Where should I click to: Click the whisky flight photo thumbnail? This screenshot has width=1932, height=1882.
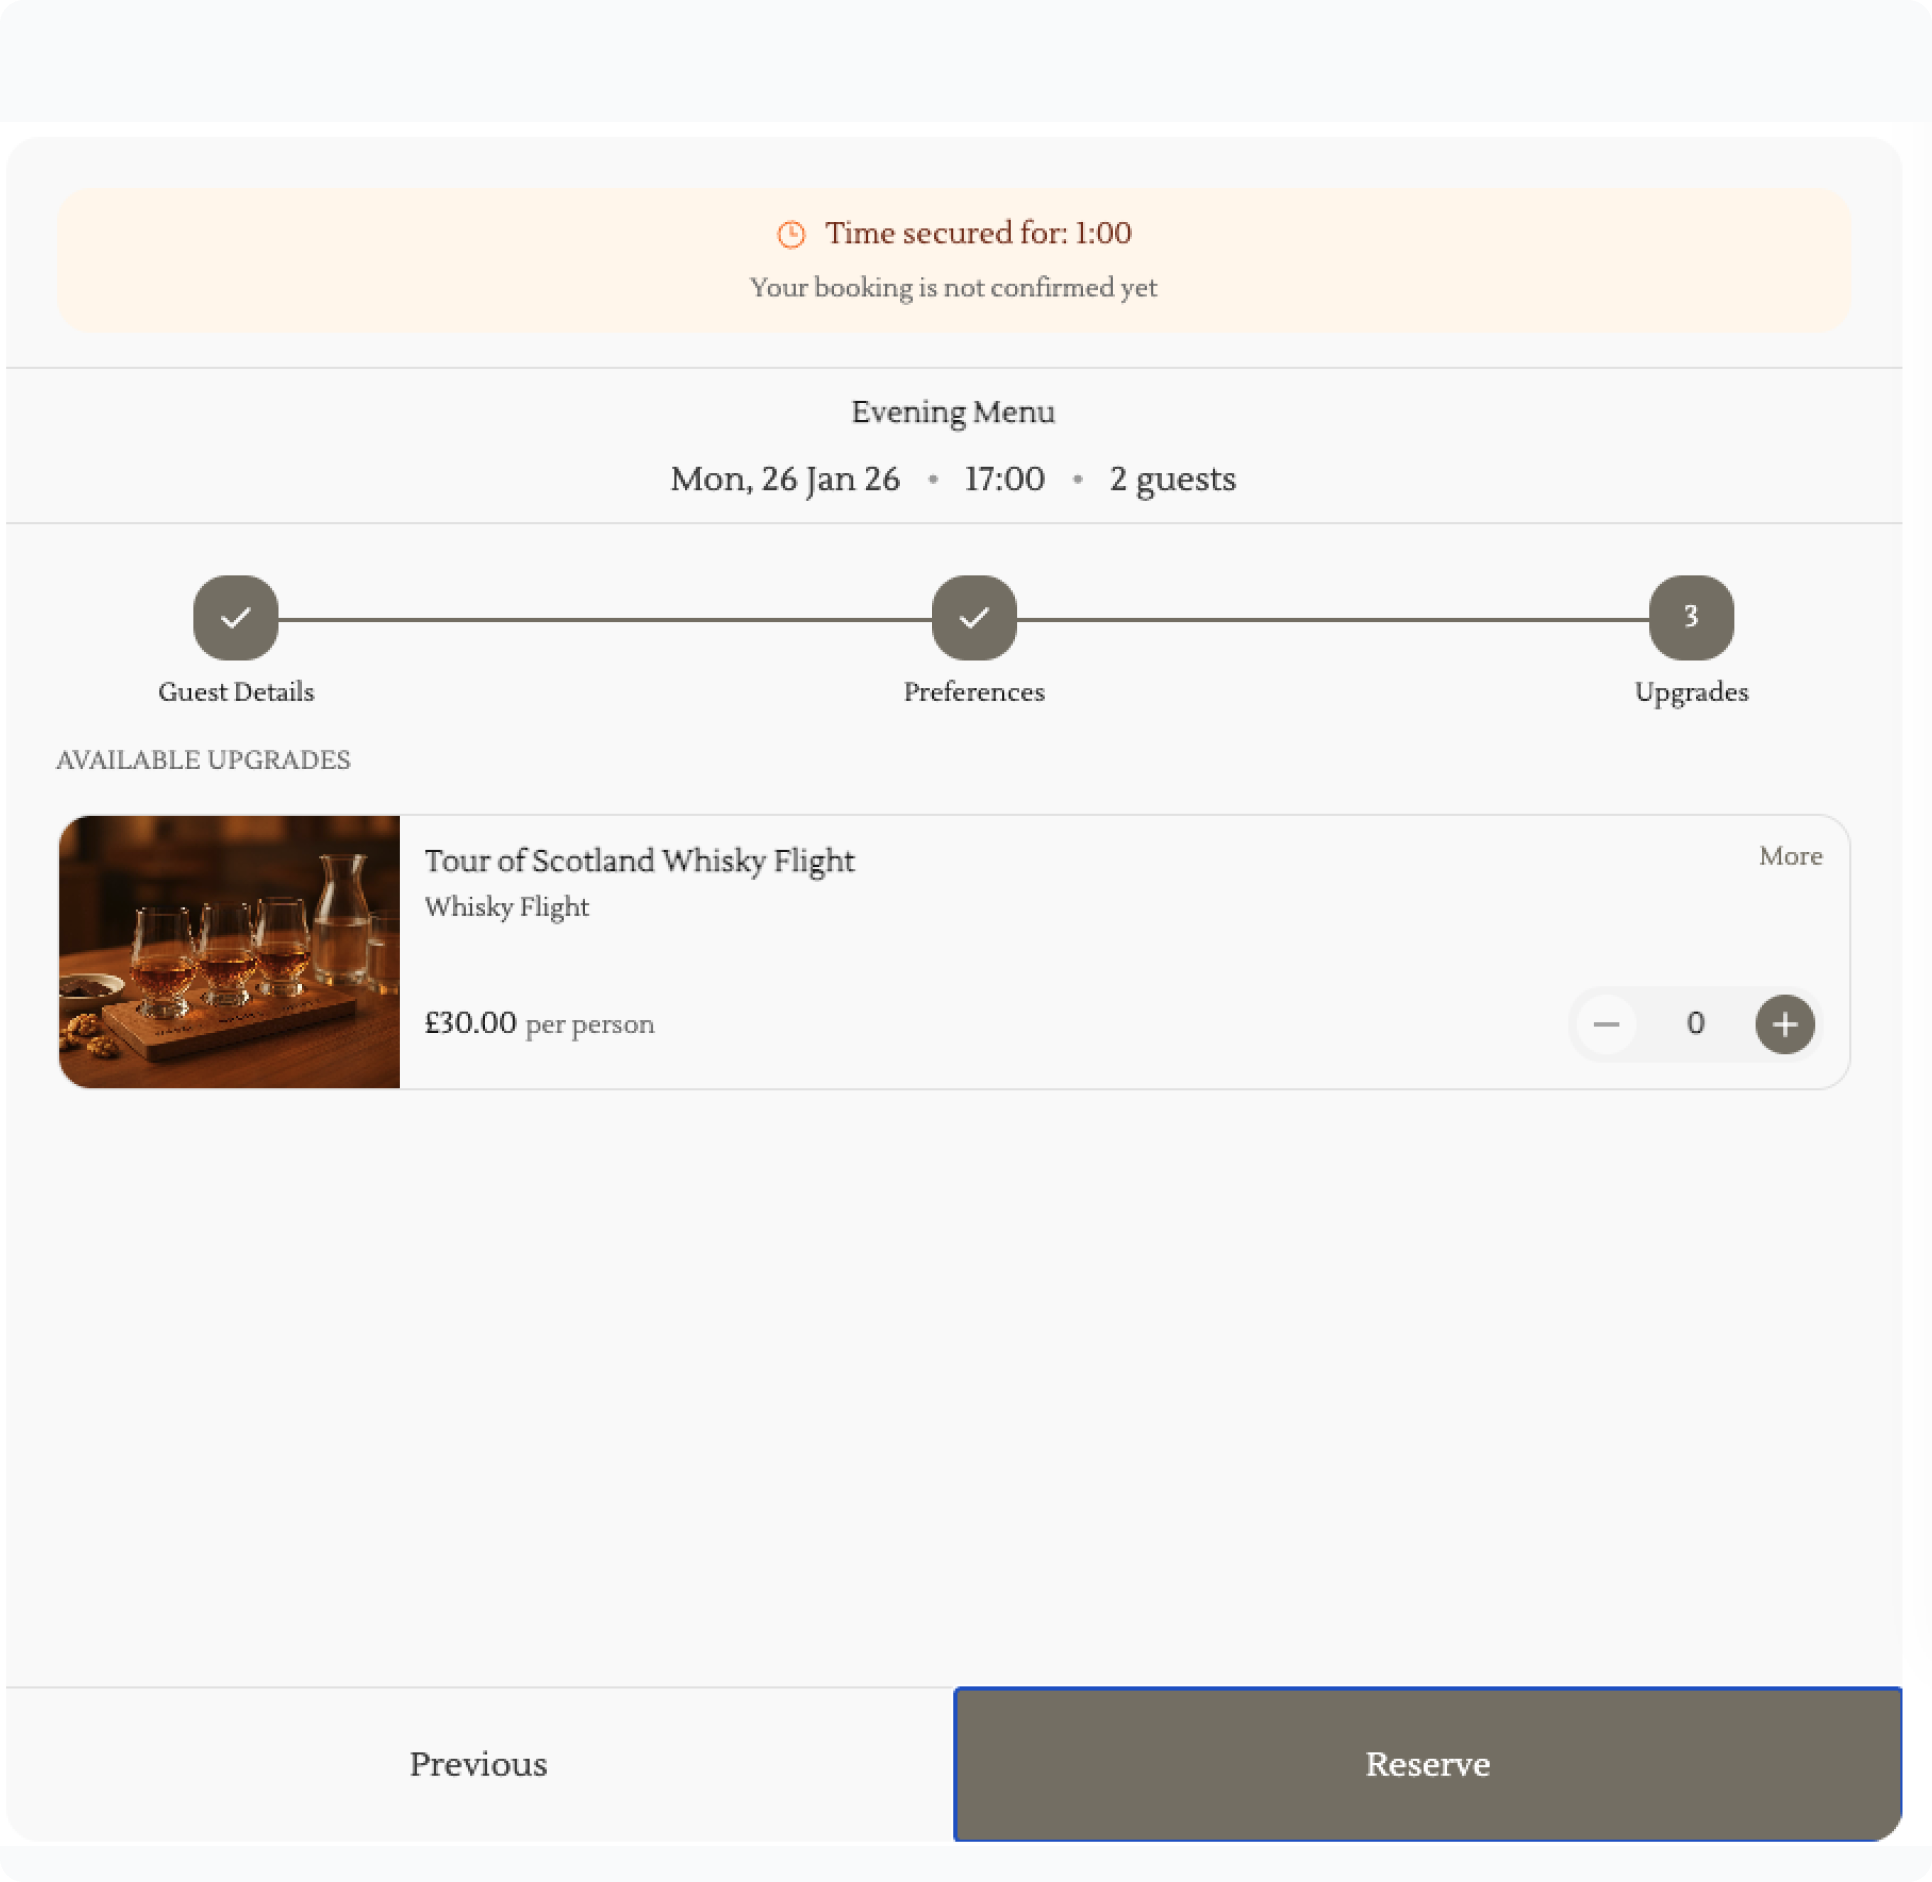[x=229, y=951]
